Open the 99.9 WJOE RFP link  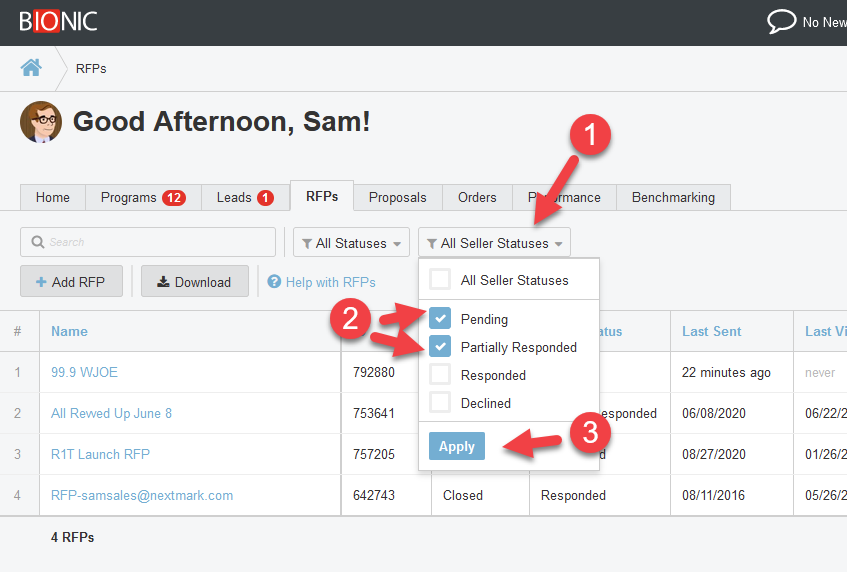[84, 372]
